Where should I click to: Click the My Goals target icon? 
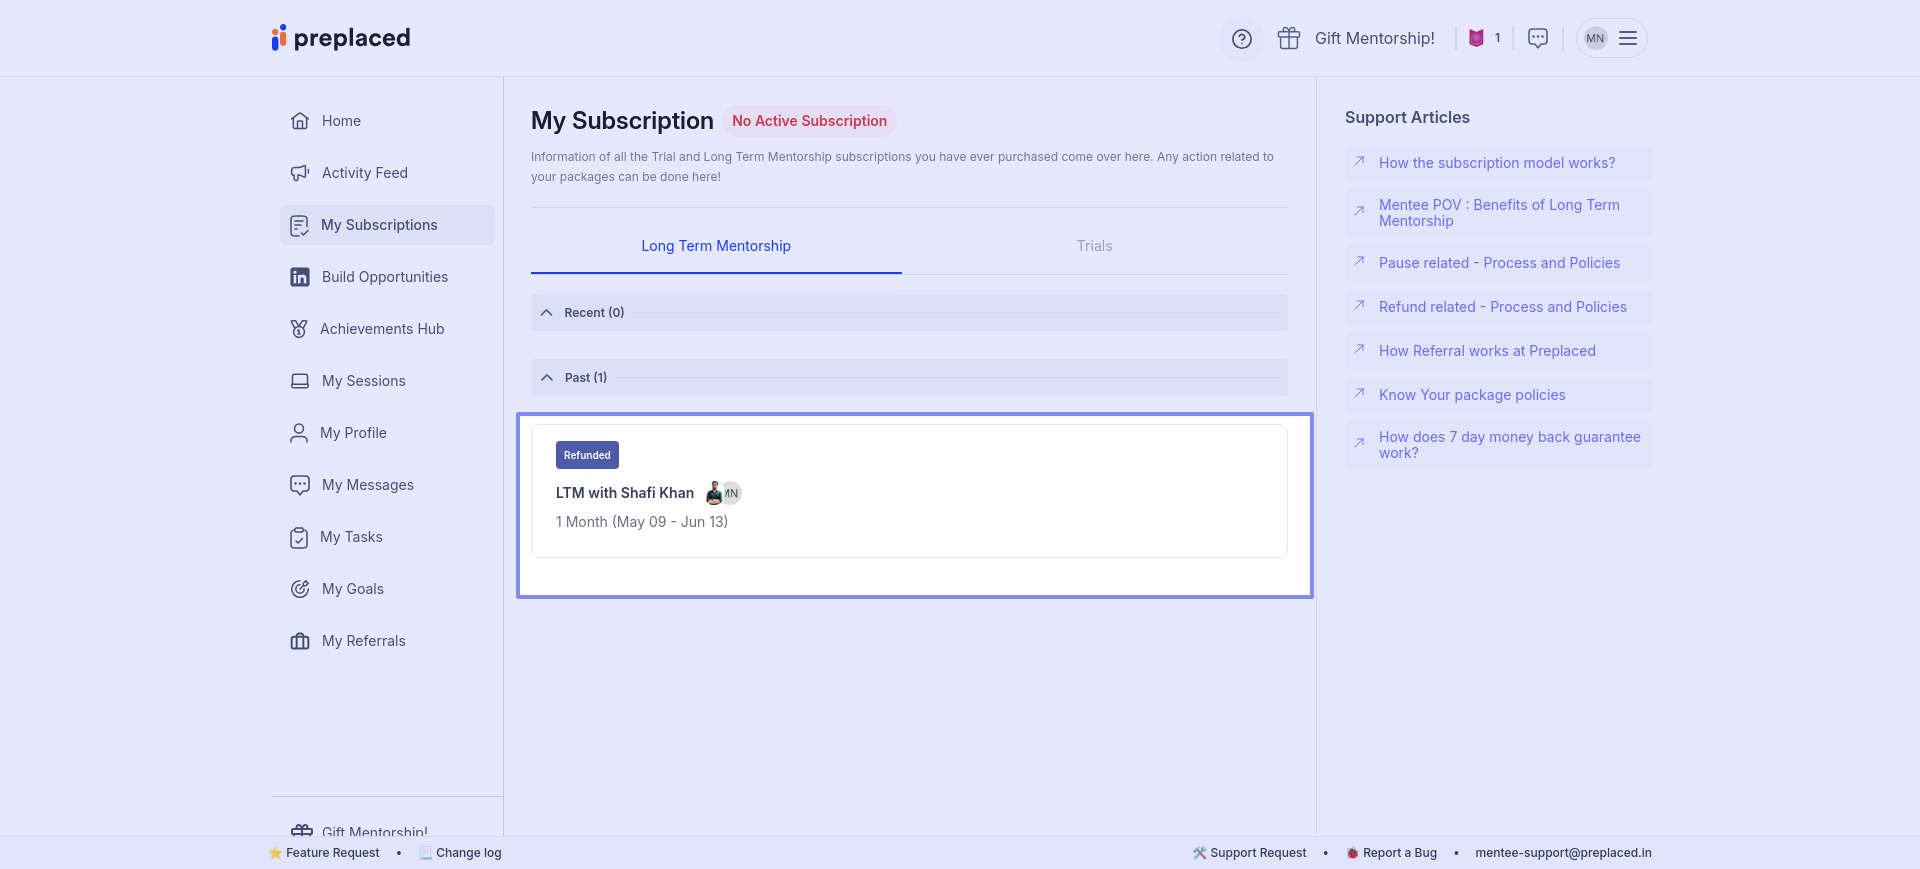point(300,589)
